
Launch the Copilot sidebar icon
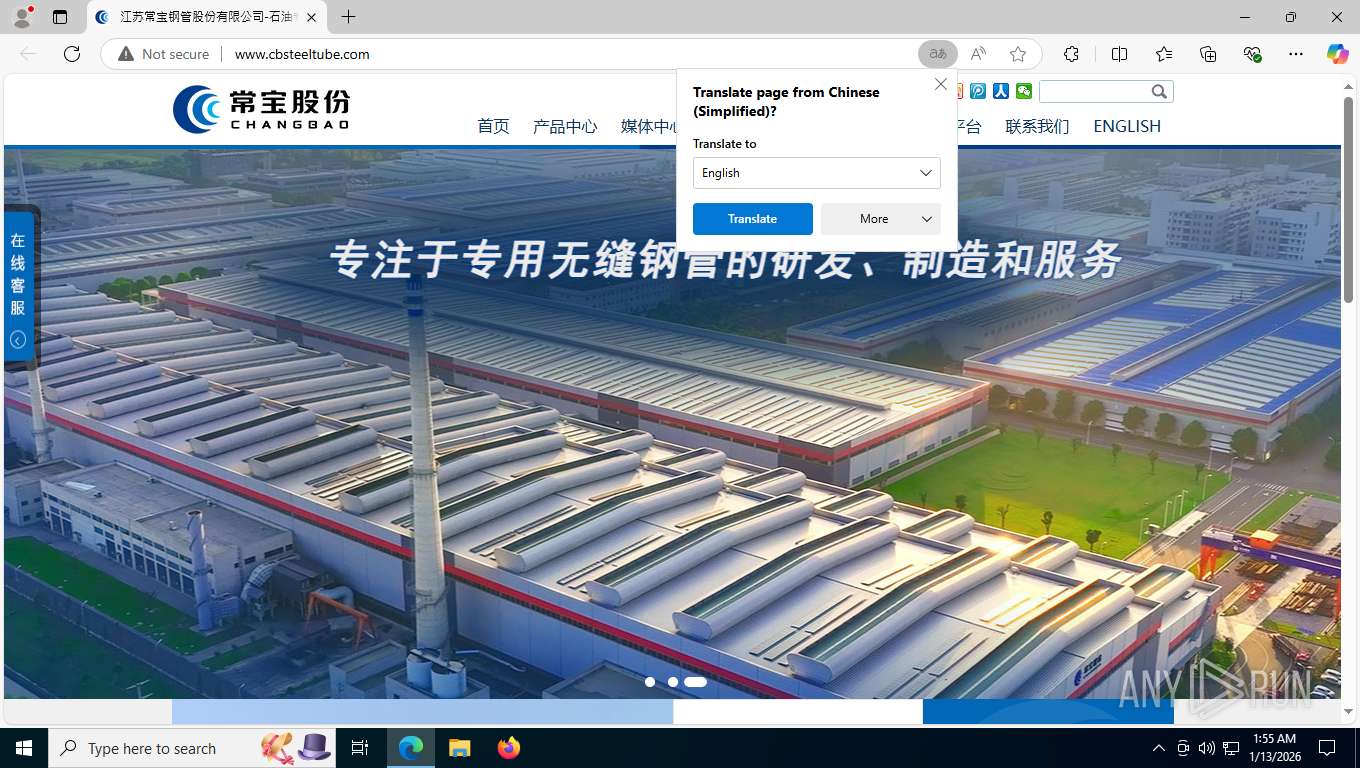(1338, 54)
